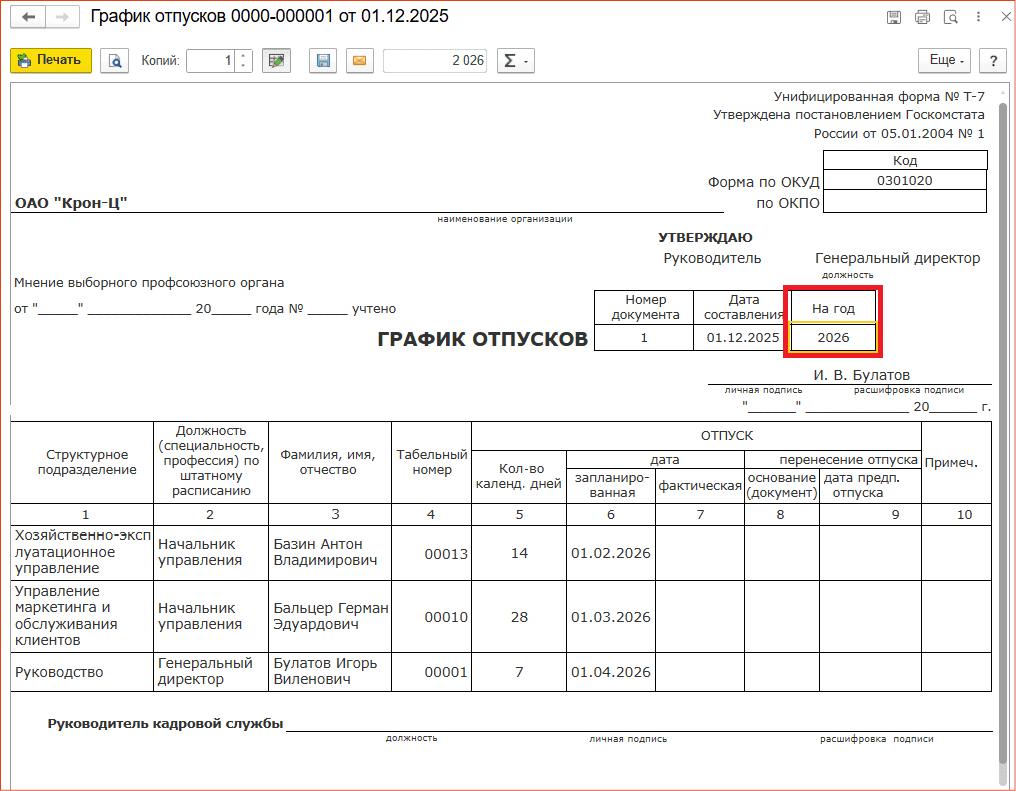Click the vertical scrollbar of the report
This screenshot has height=791, width=1016.
click(x=1003, y=400)
